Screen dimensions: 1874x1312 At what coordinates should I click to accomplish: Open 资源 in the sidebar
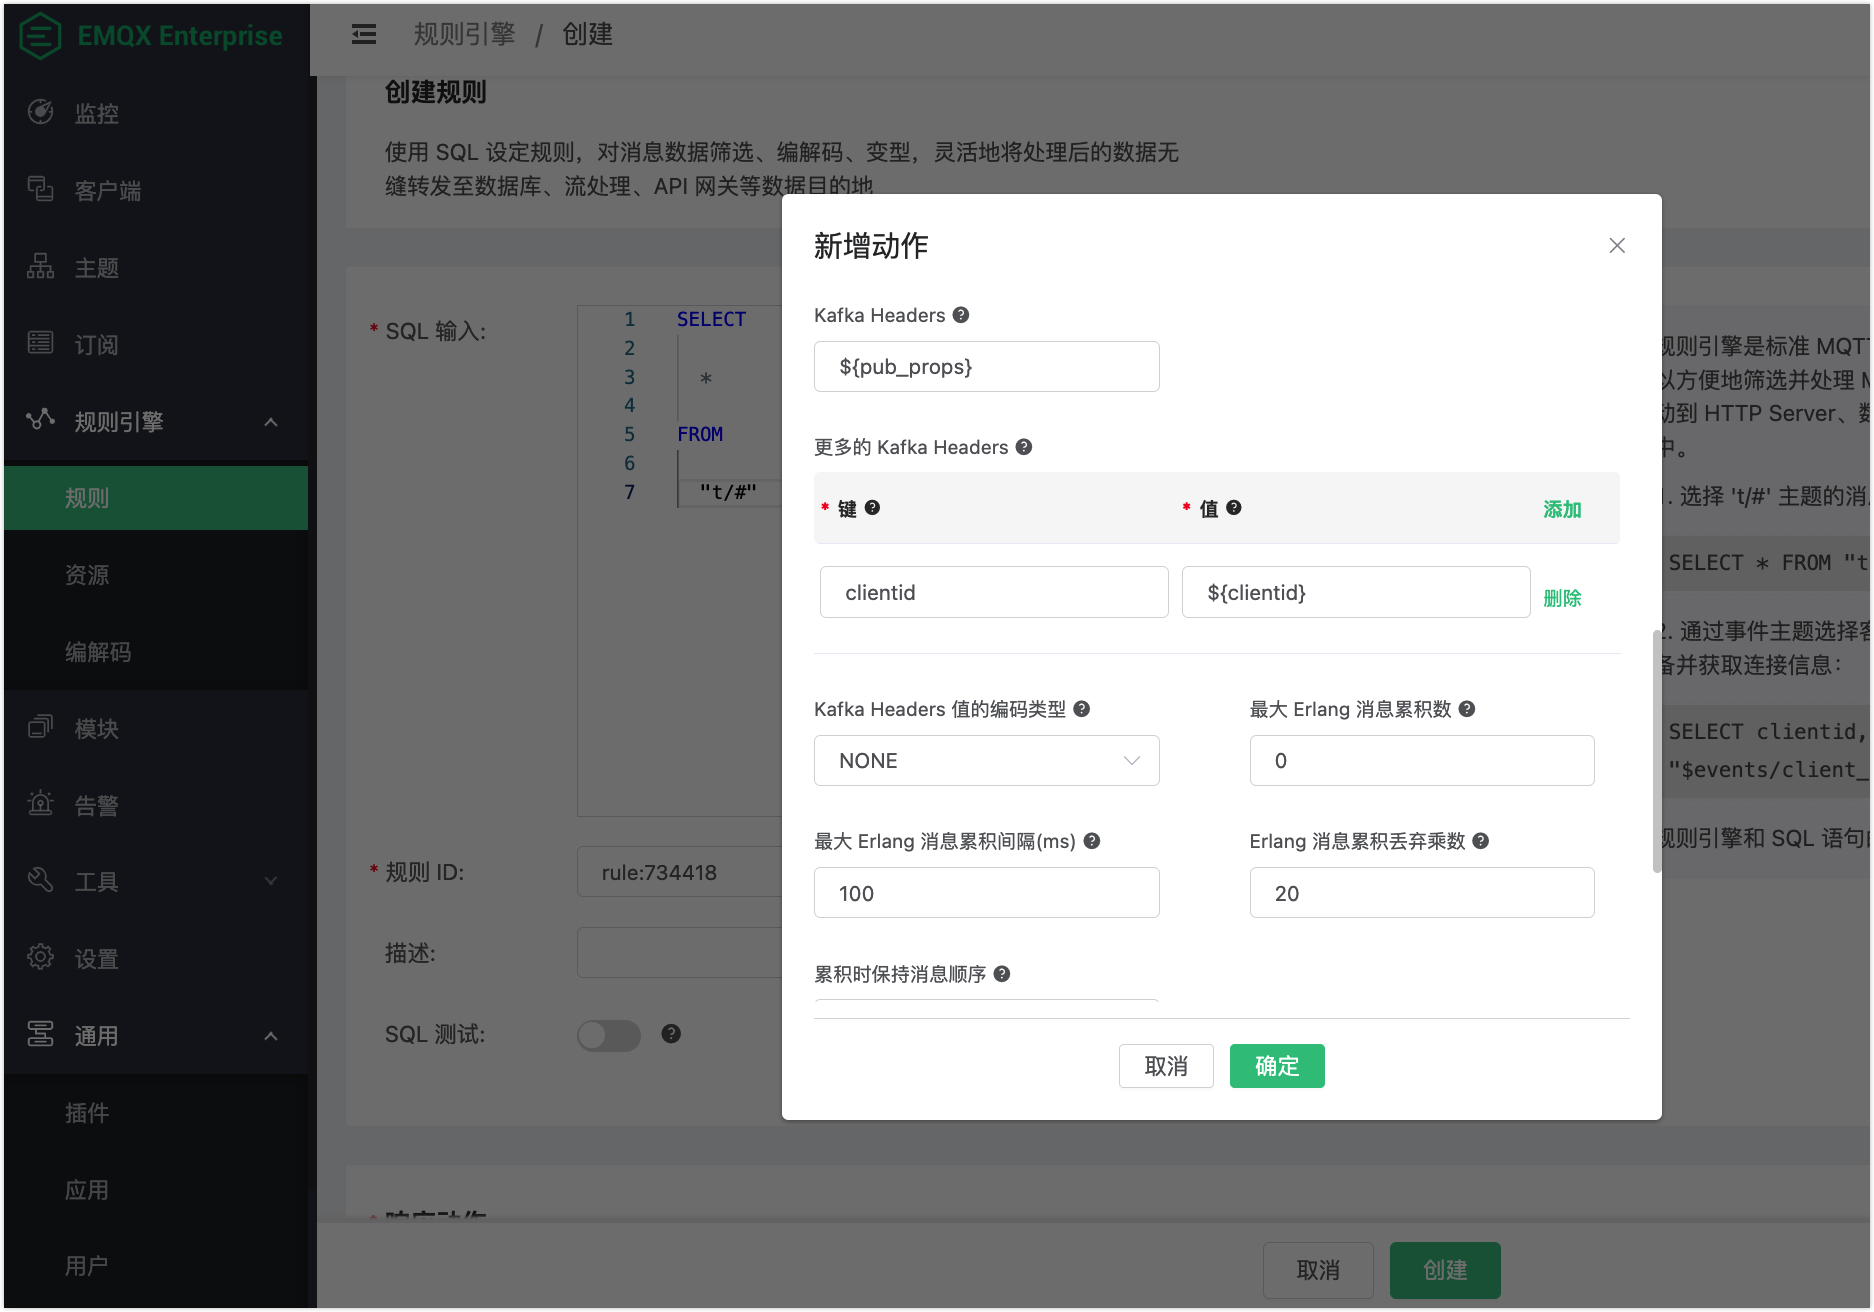(87, 575)
